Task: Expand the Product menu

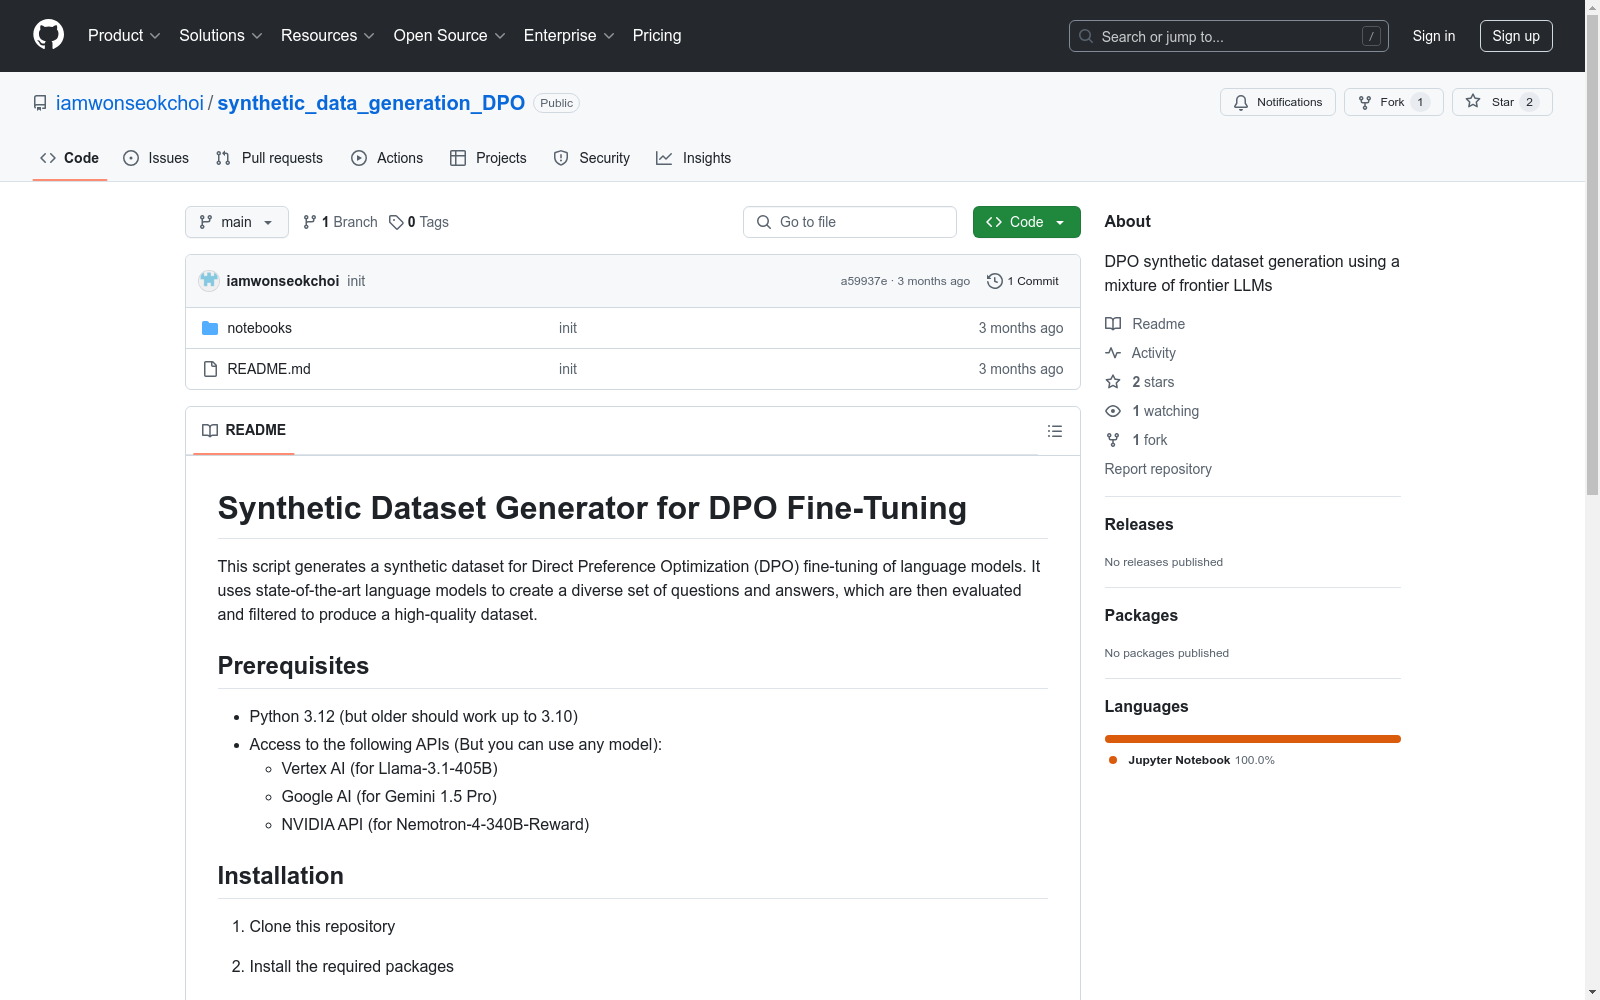Action: pos(124,36)
